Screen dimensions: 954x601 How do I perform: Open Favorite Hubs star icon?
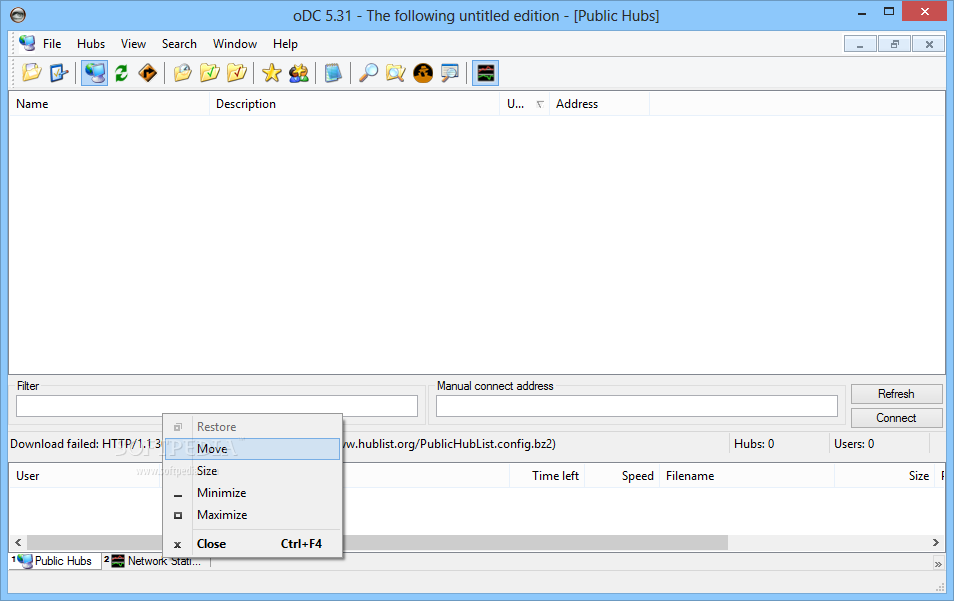(x=271, y=73)
